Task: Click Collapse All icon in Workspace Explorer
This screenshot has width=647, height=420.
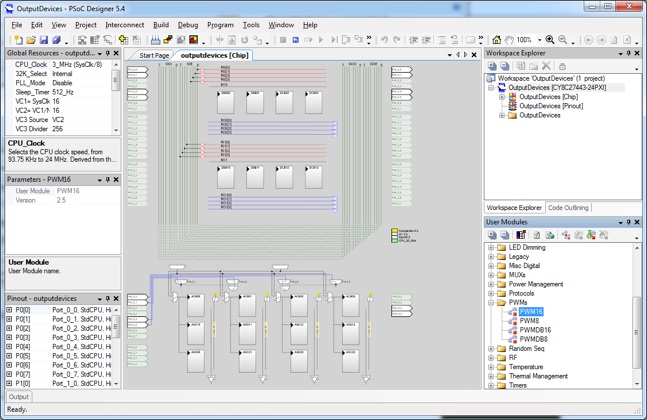Action: pos(505,66)
